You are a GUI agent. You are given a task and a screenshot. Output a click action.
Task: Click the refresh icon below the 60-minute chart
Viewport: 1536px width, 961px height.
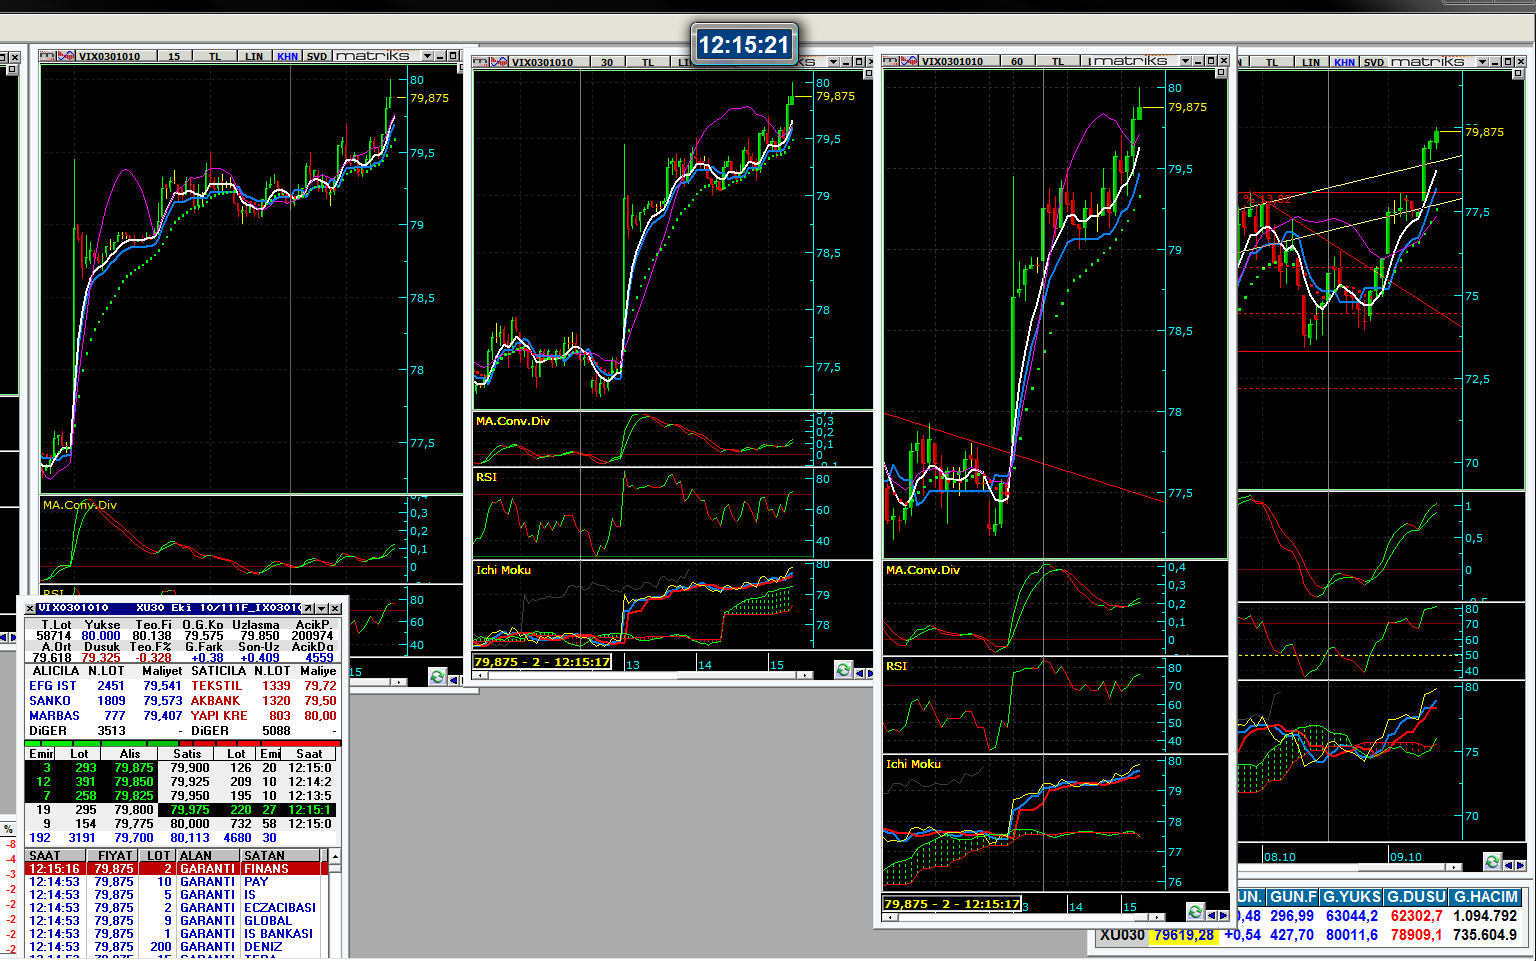[x=1195, y=912]
